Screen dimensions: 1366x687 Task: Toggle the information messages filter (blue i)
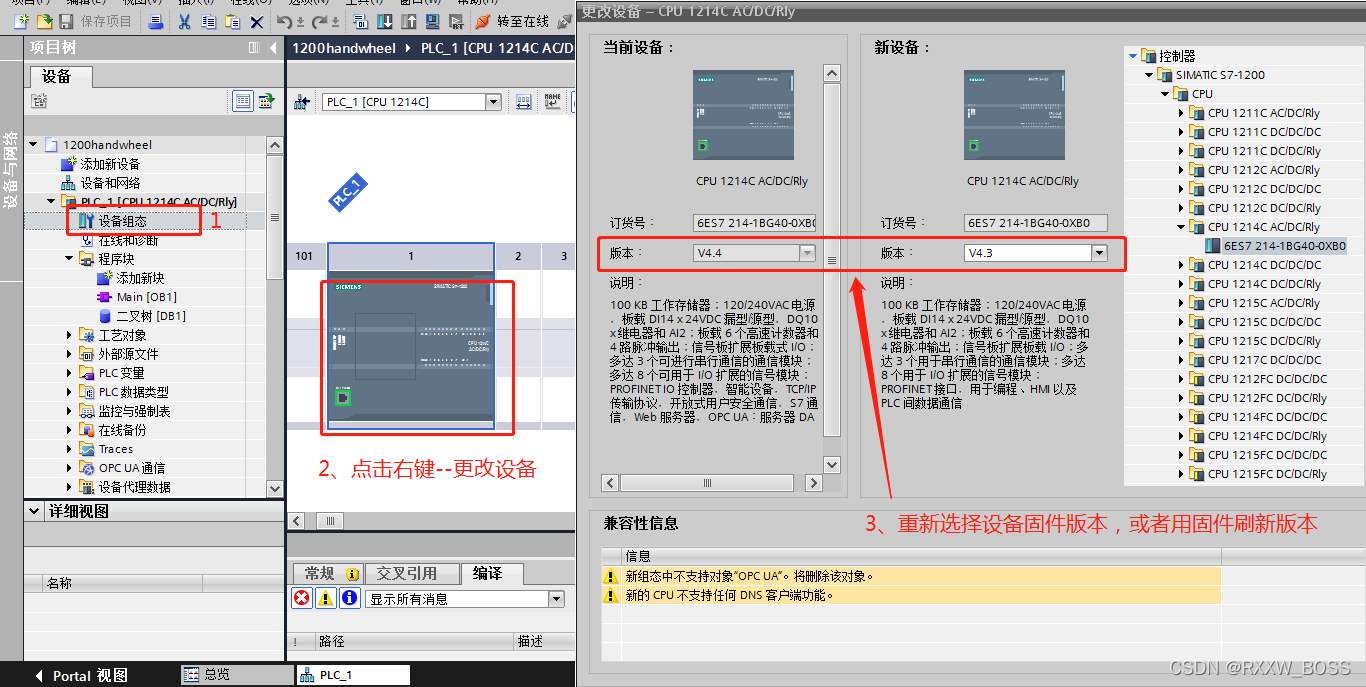click(349, 598)
